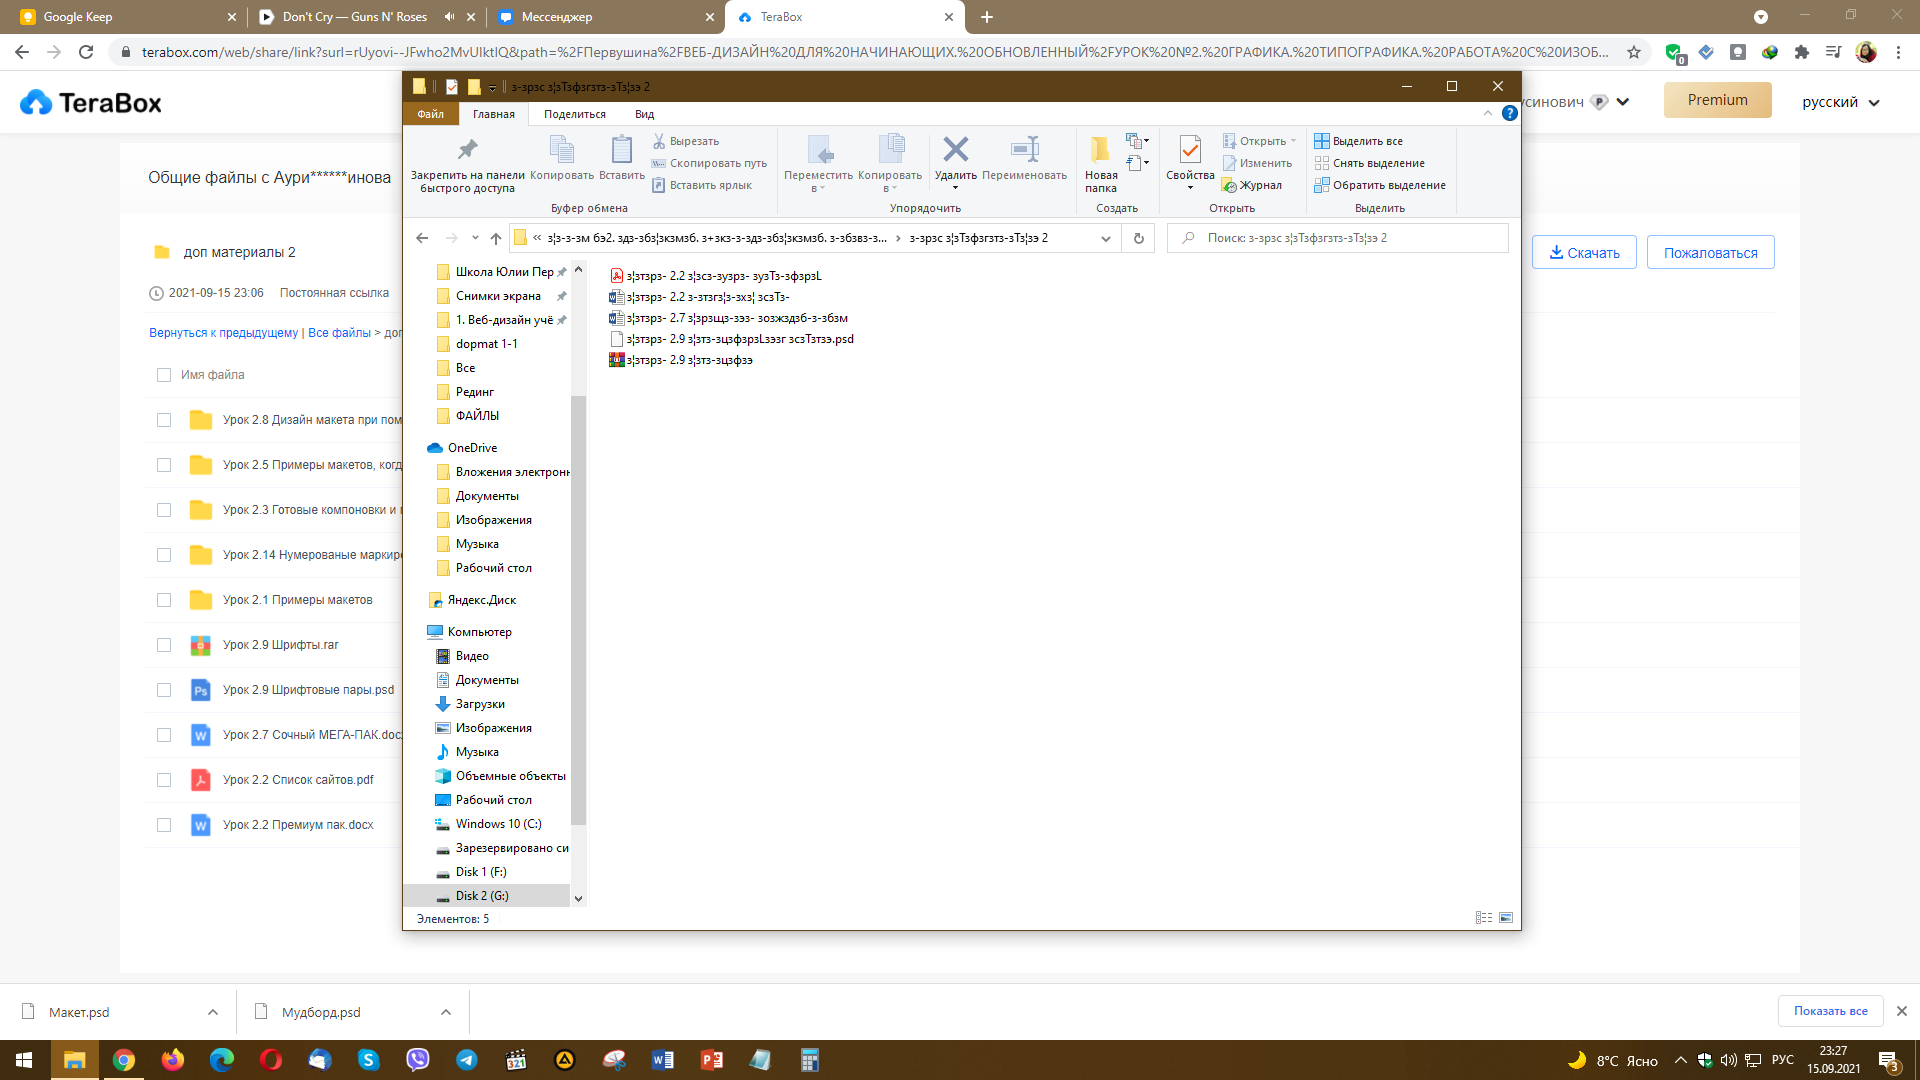1920x1080 pixels.
Task: Click the Up directory arrow in Explorer
Action: pos(496,238)
